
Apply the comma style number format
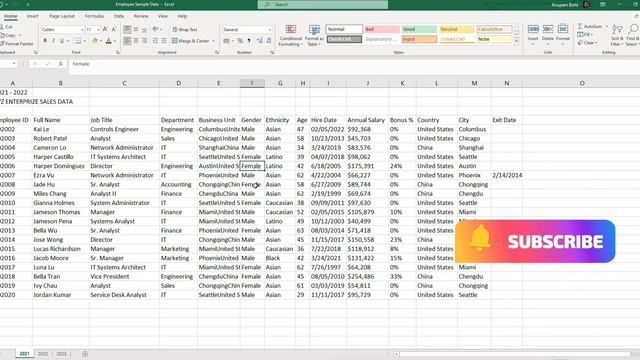(x=249, y=41)
